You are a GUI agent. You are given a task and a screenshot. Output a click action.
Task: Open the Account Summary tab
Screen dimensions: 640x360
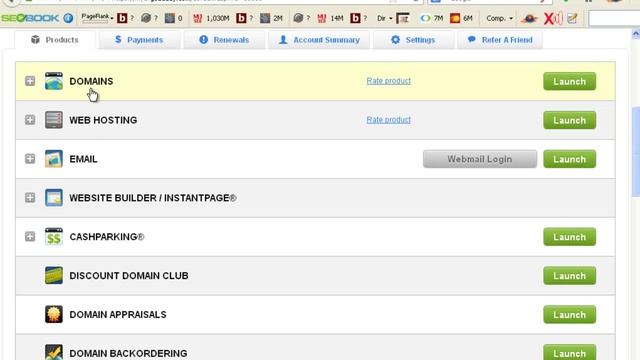[x=319, y=40]
